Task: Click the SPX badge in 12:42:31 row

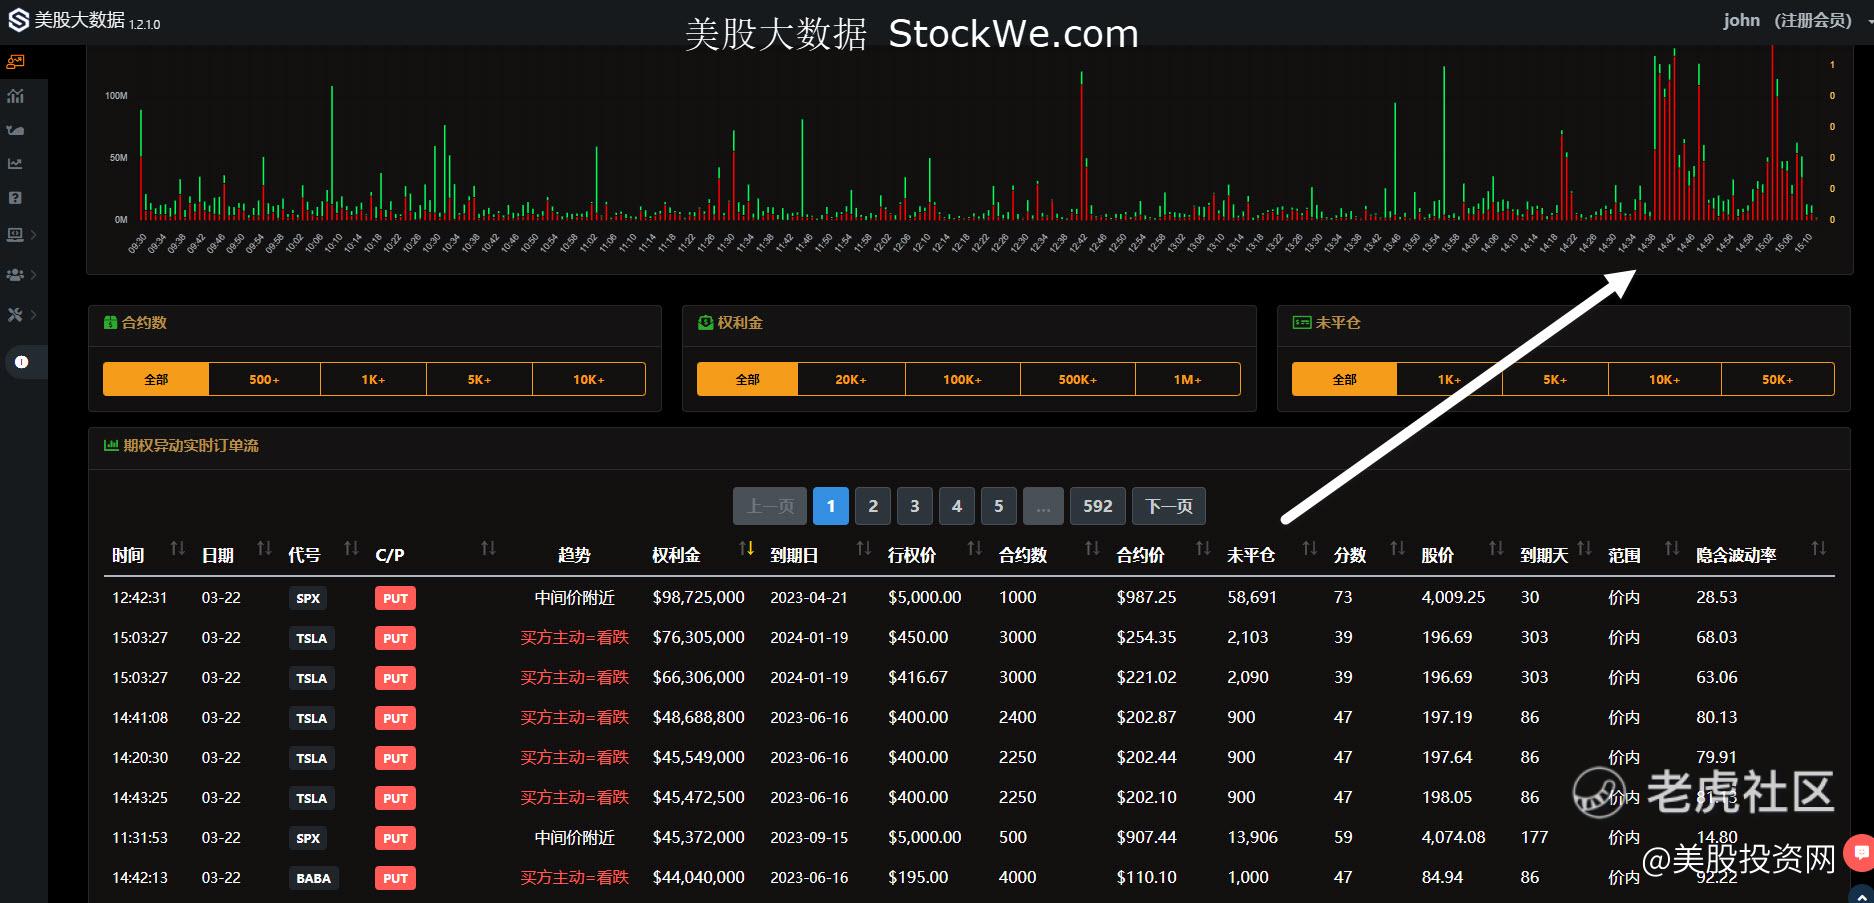Action: (308, 598)
